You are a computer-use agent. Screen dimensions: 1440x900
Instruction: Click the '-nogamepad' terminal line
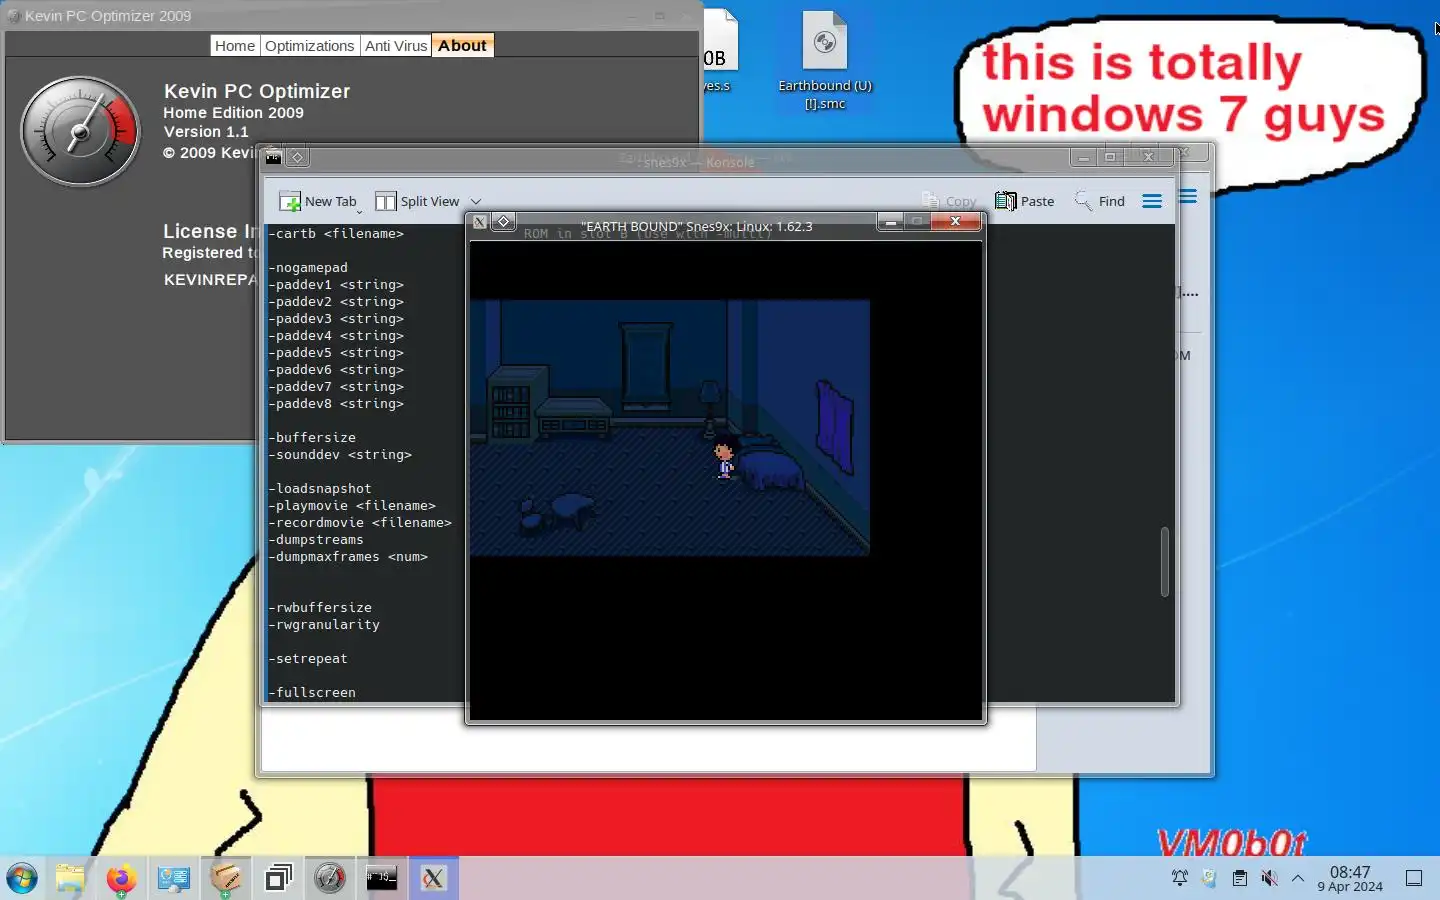(308, 267)
